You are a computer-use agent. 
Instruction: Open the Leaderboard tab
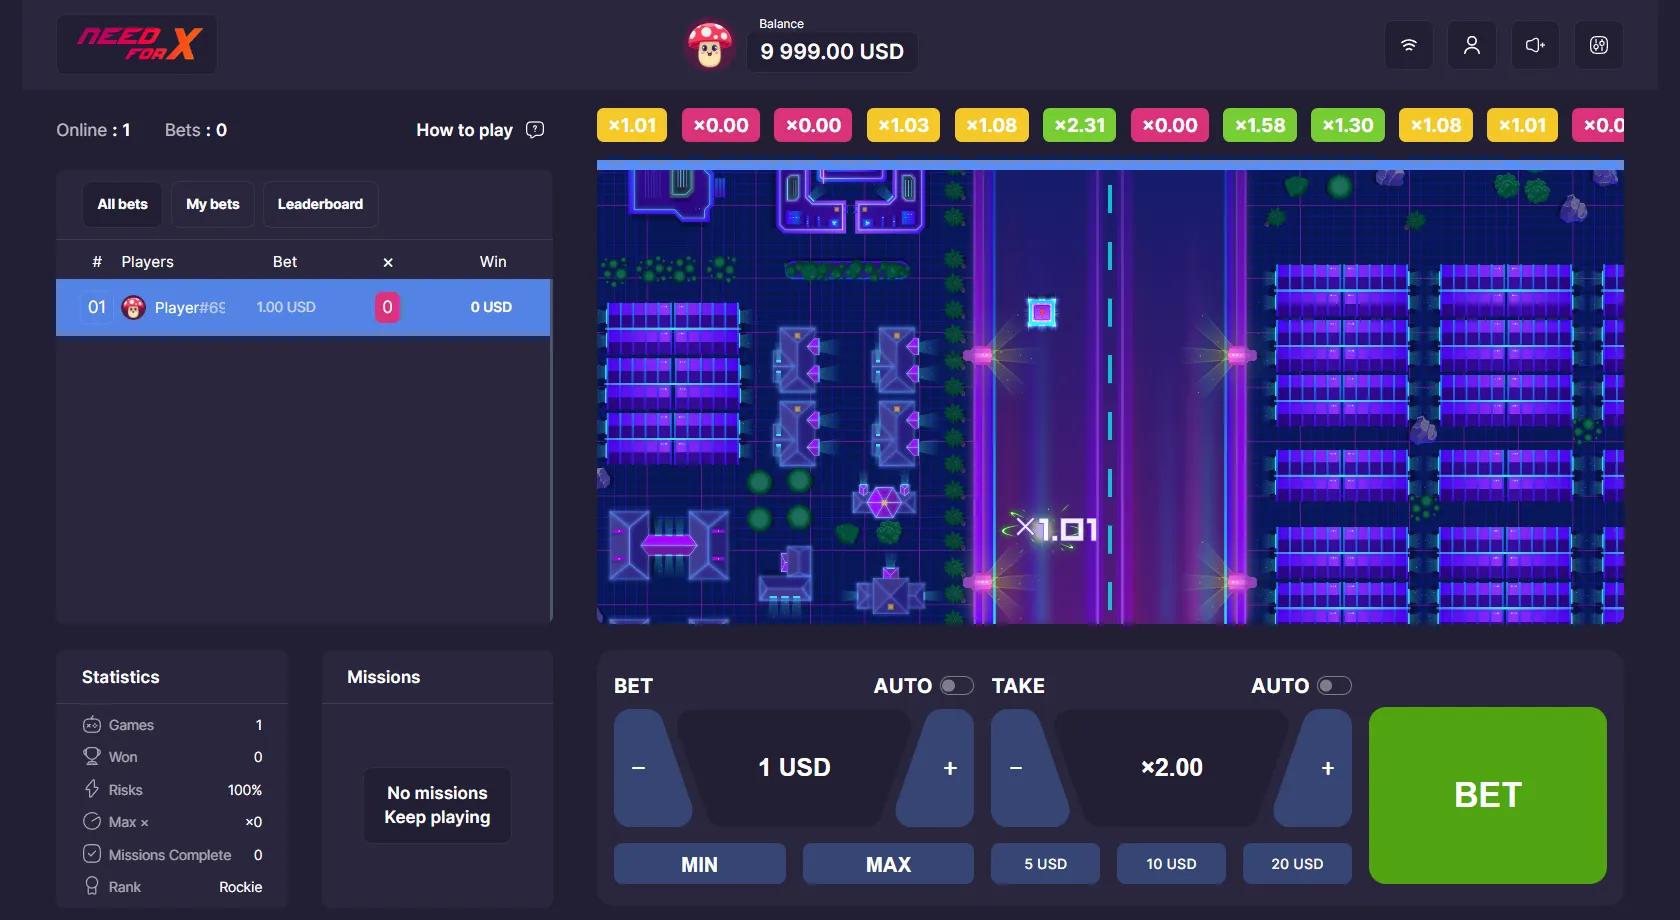point(320,204)
